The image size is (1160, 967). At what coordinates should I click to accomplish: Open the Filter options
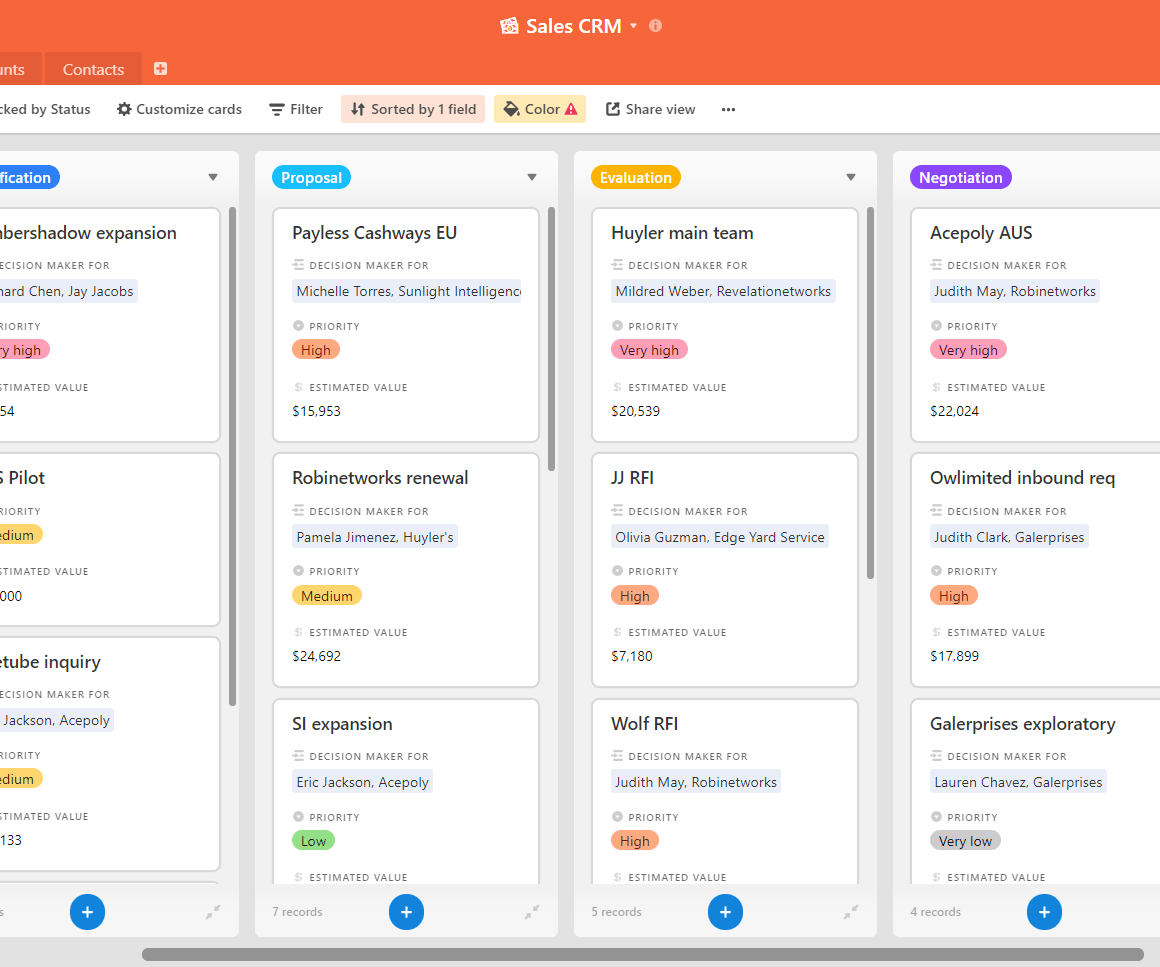[296, 110]
